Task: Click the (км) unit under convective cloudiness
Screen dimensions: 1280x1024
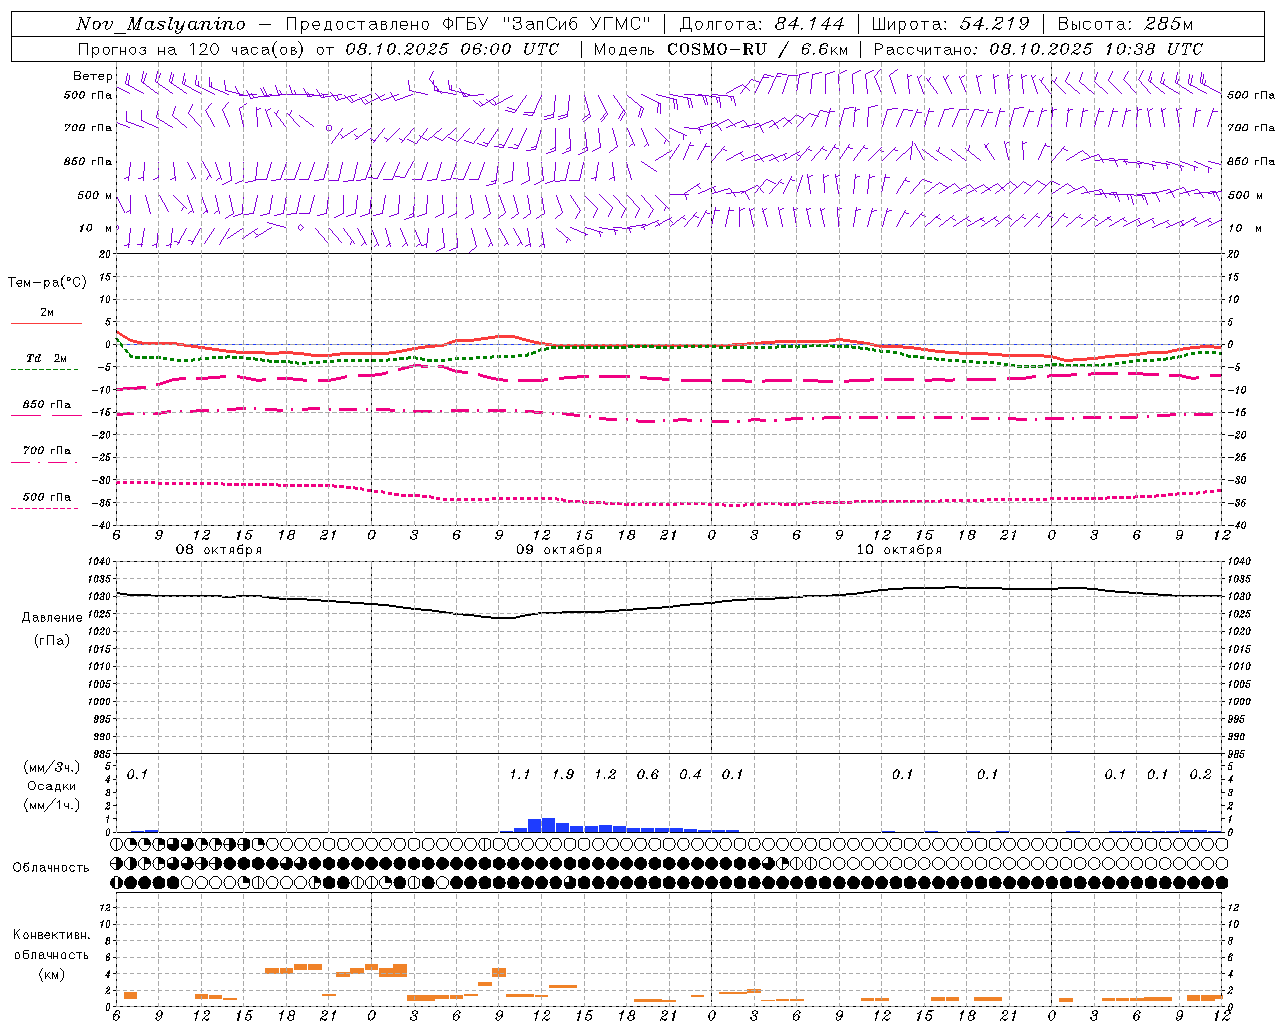Action: point(51,974)
